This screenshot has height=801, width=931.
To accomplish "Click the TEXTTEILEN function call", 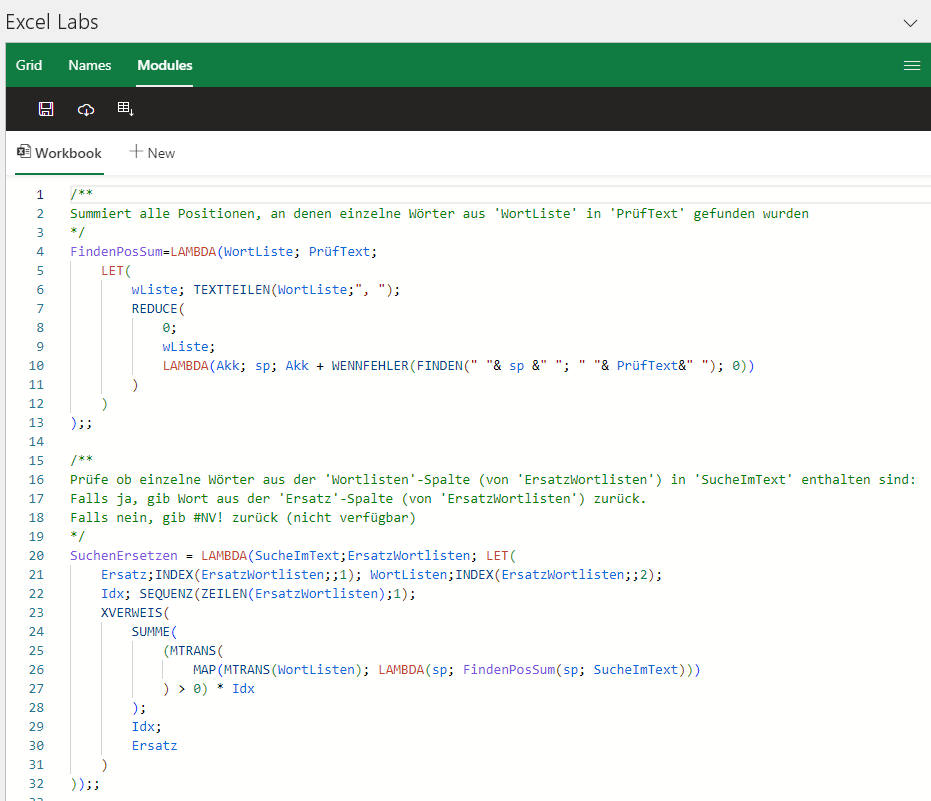I will (232, 290).
